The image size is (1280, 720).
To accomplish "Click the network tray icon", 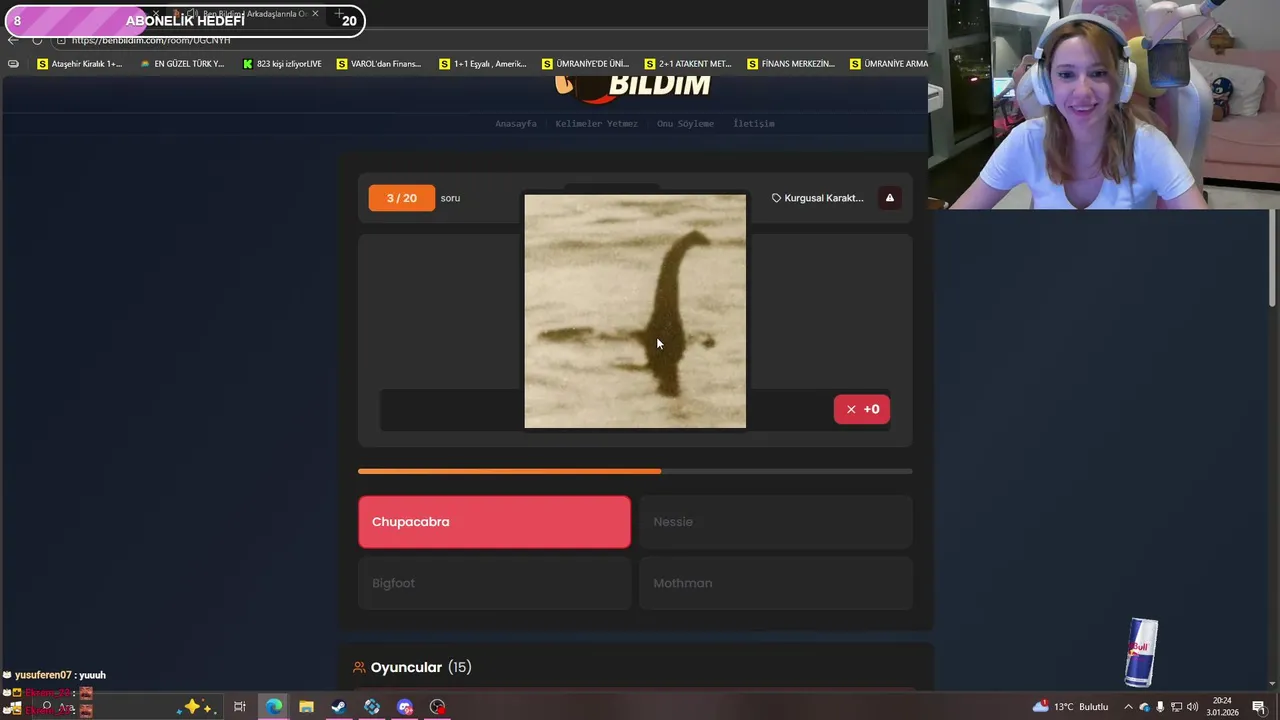I will (1176, 707).
